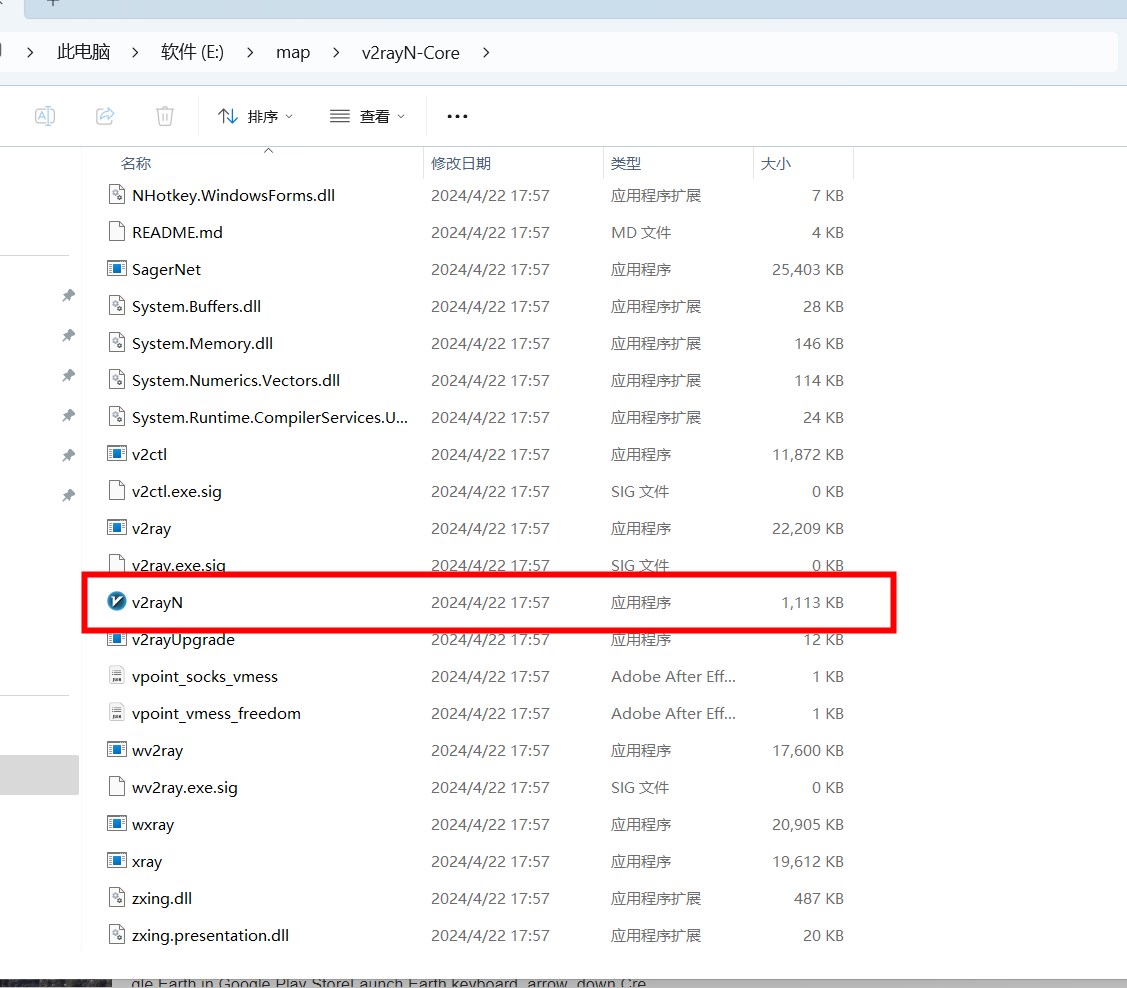Sort by the 大小 column header

click(775, 163)
